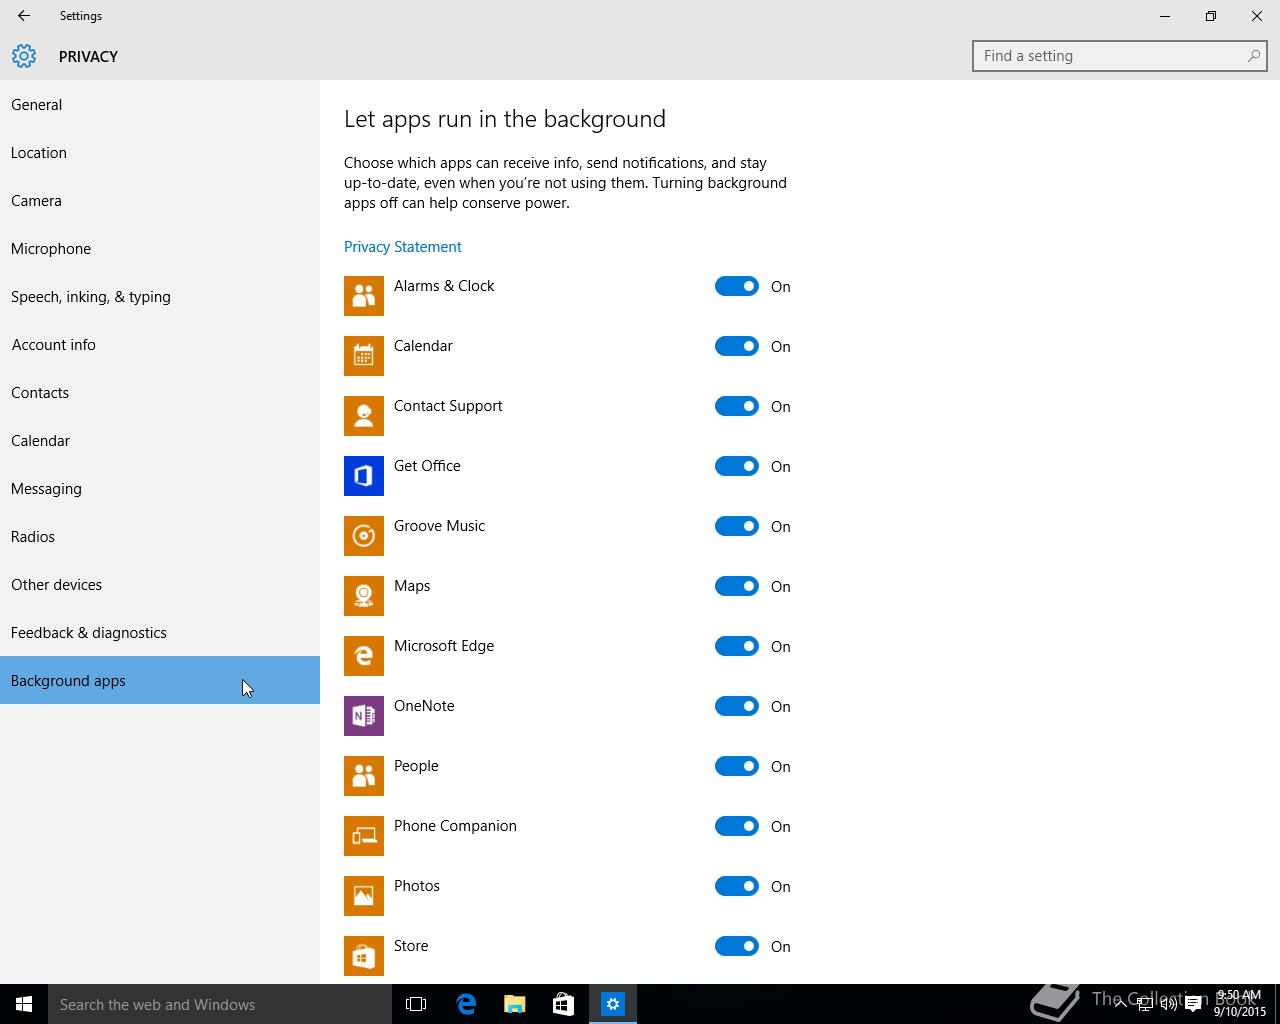Select Messaging in the sidebar

[160, 488]
